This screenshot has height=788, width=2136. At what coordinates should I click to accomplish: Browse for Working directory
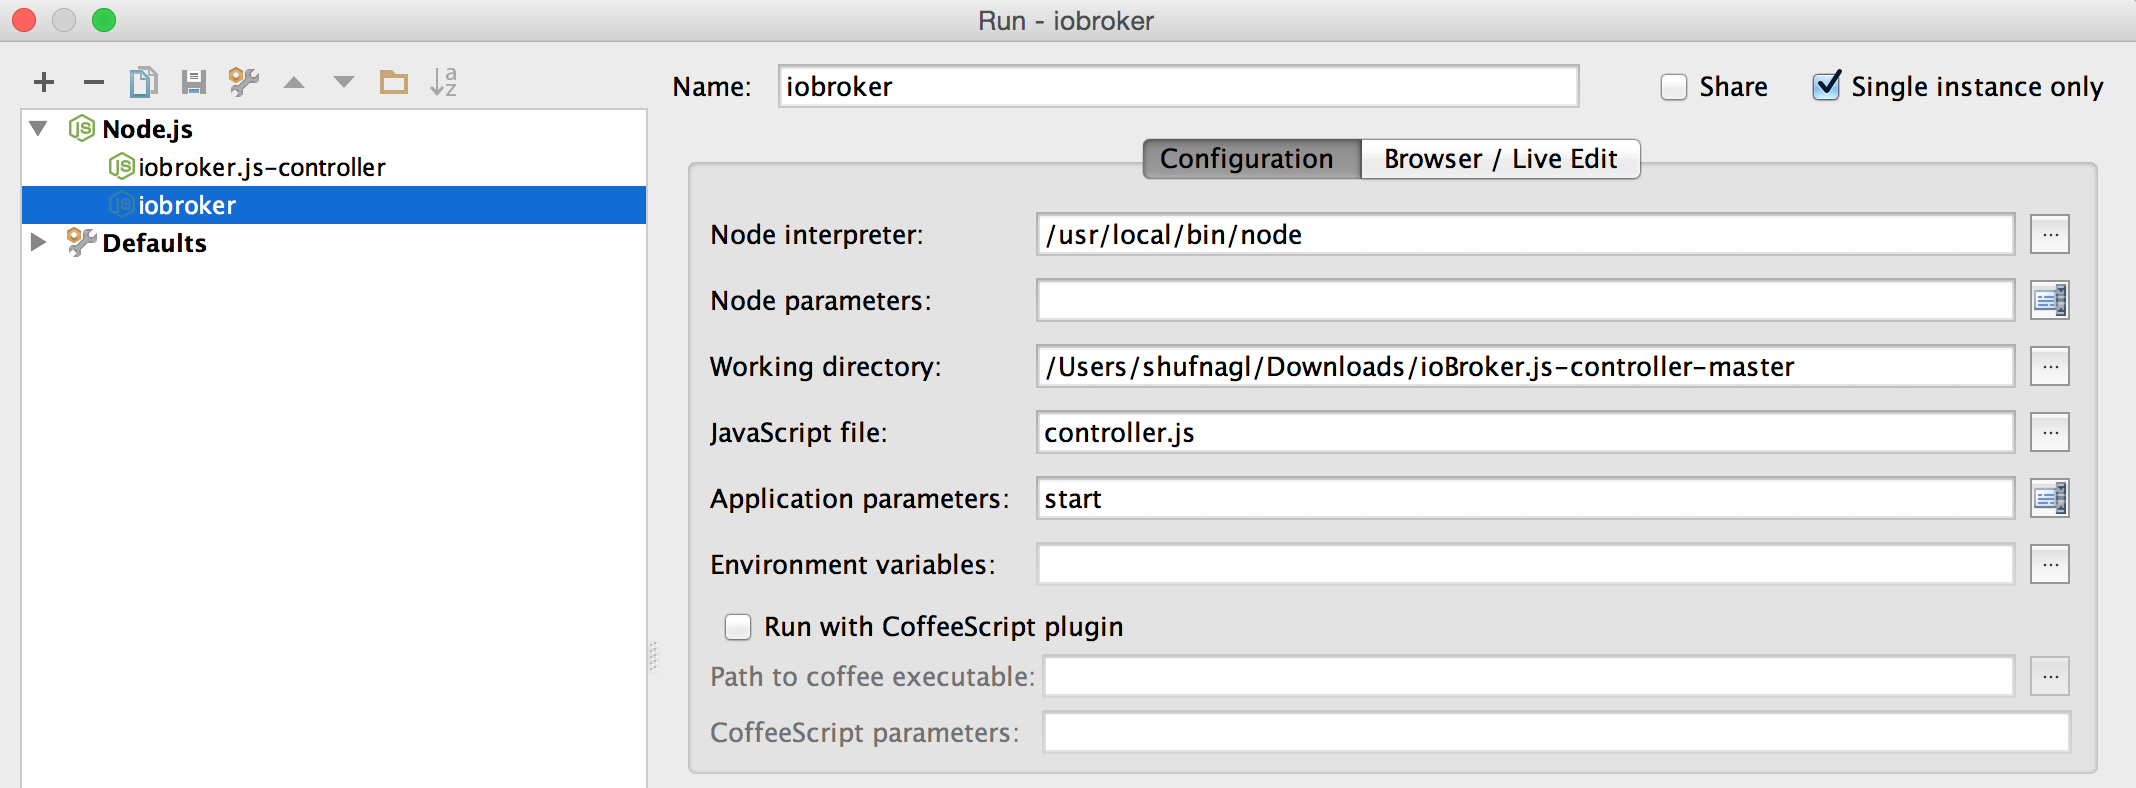pyautogui.click(x=2050, y=367)
